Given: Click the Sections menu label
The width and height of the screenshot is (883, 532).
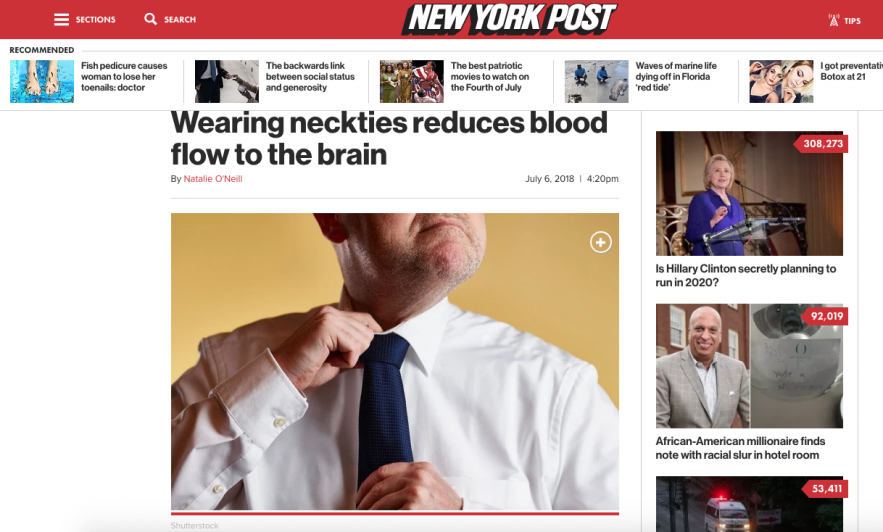Looking at the screenshot, I should [96, 20].
